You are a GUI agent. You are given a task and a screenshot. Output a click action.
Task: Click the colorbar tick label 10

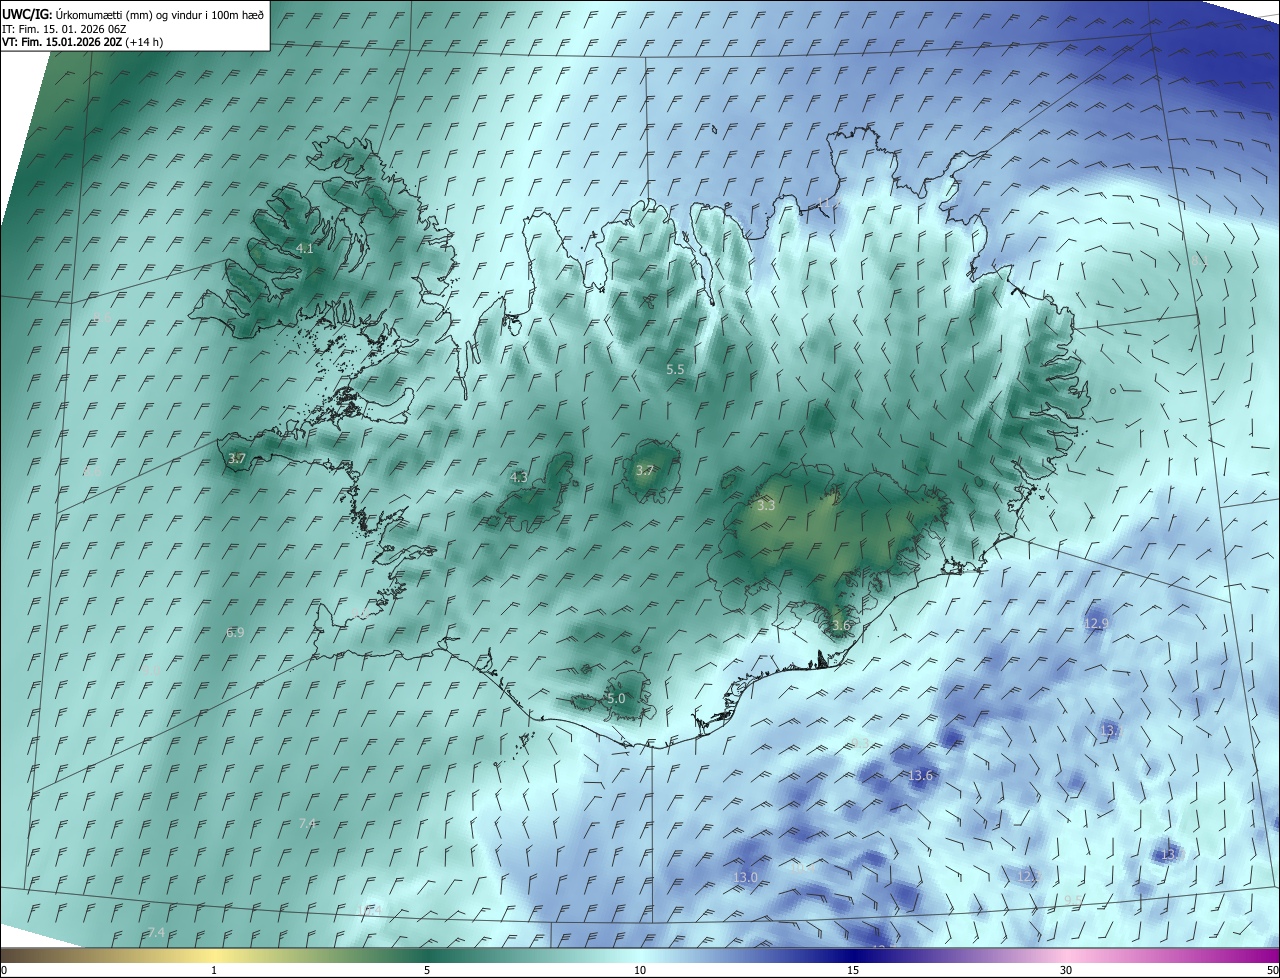tap(640, 970)
